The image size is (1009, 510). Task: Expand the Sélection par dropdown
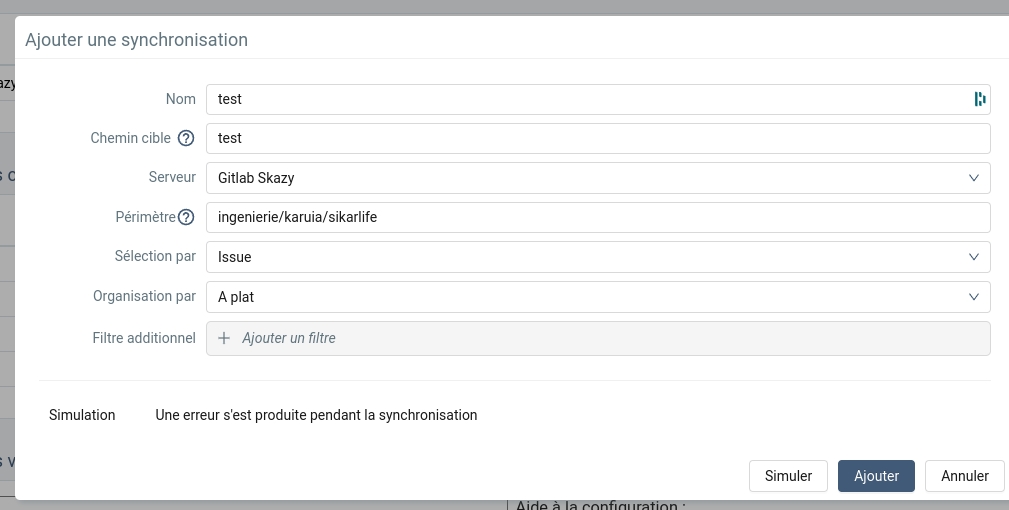pyautogui.click(x=598, y=257)
